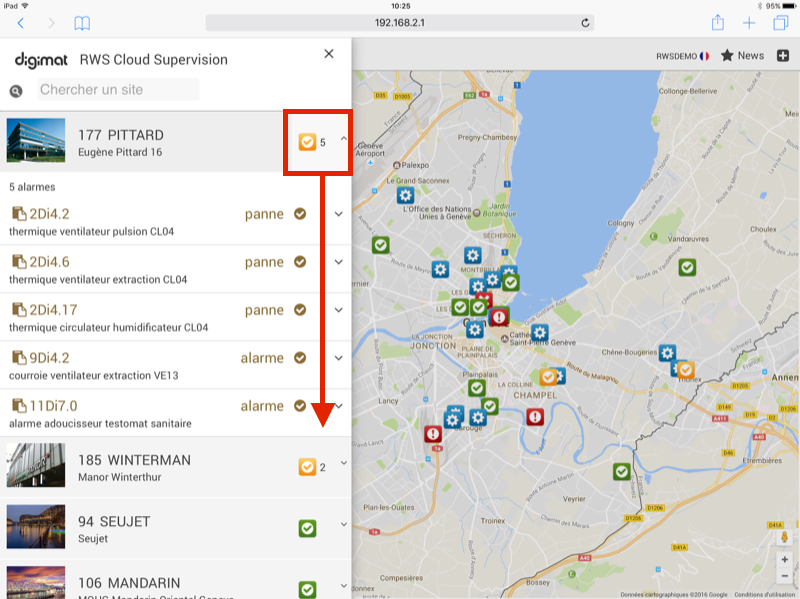The image size is (800, 599).
Task: Select the "94 SEUJET" site title
Action: click(114, 521)
